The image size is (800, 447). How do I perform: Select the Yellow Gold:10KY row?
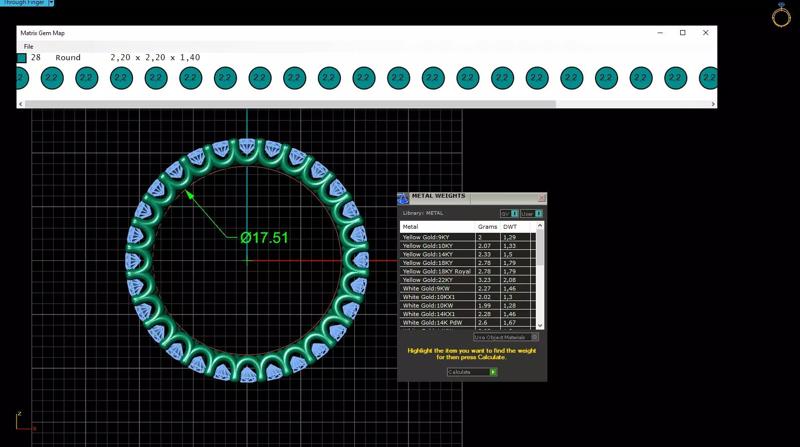coord(468,246)
